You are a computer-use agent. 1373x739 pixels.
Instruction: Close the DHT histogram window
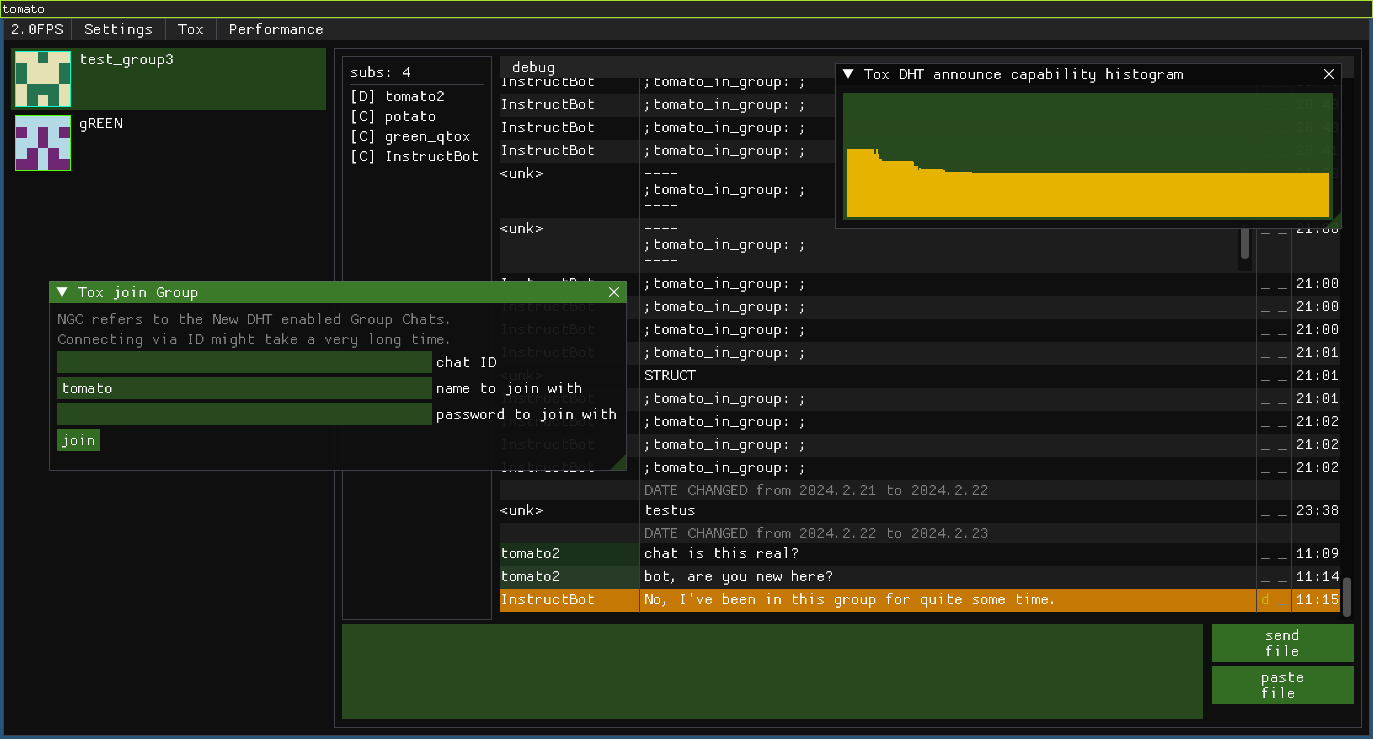tap(1329, 74)
